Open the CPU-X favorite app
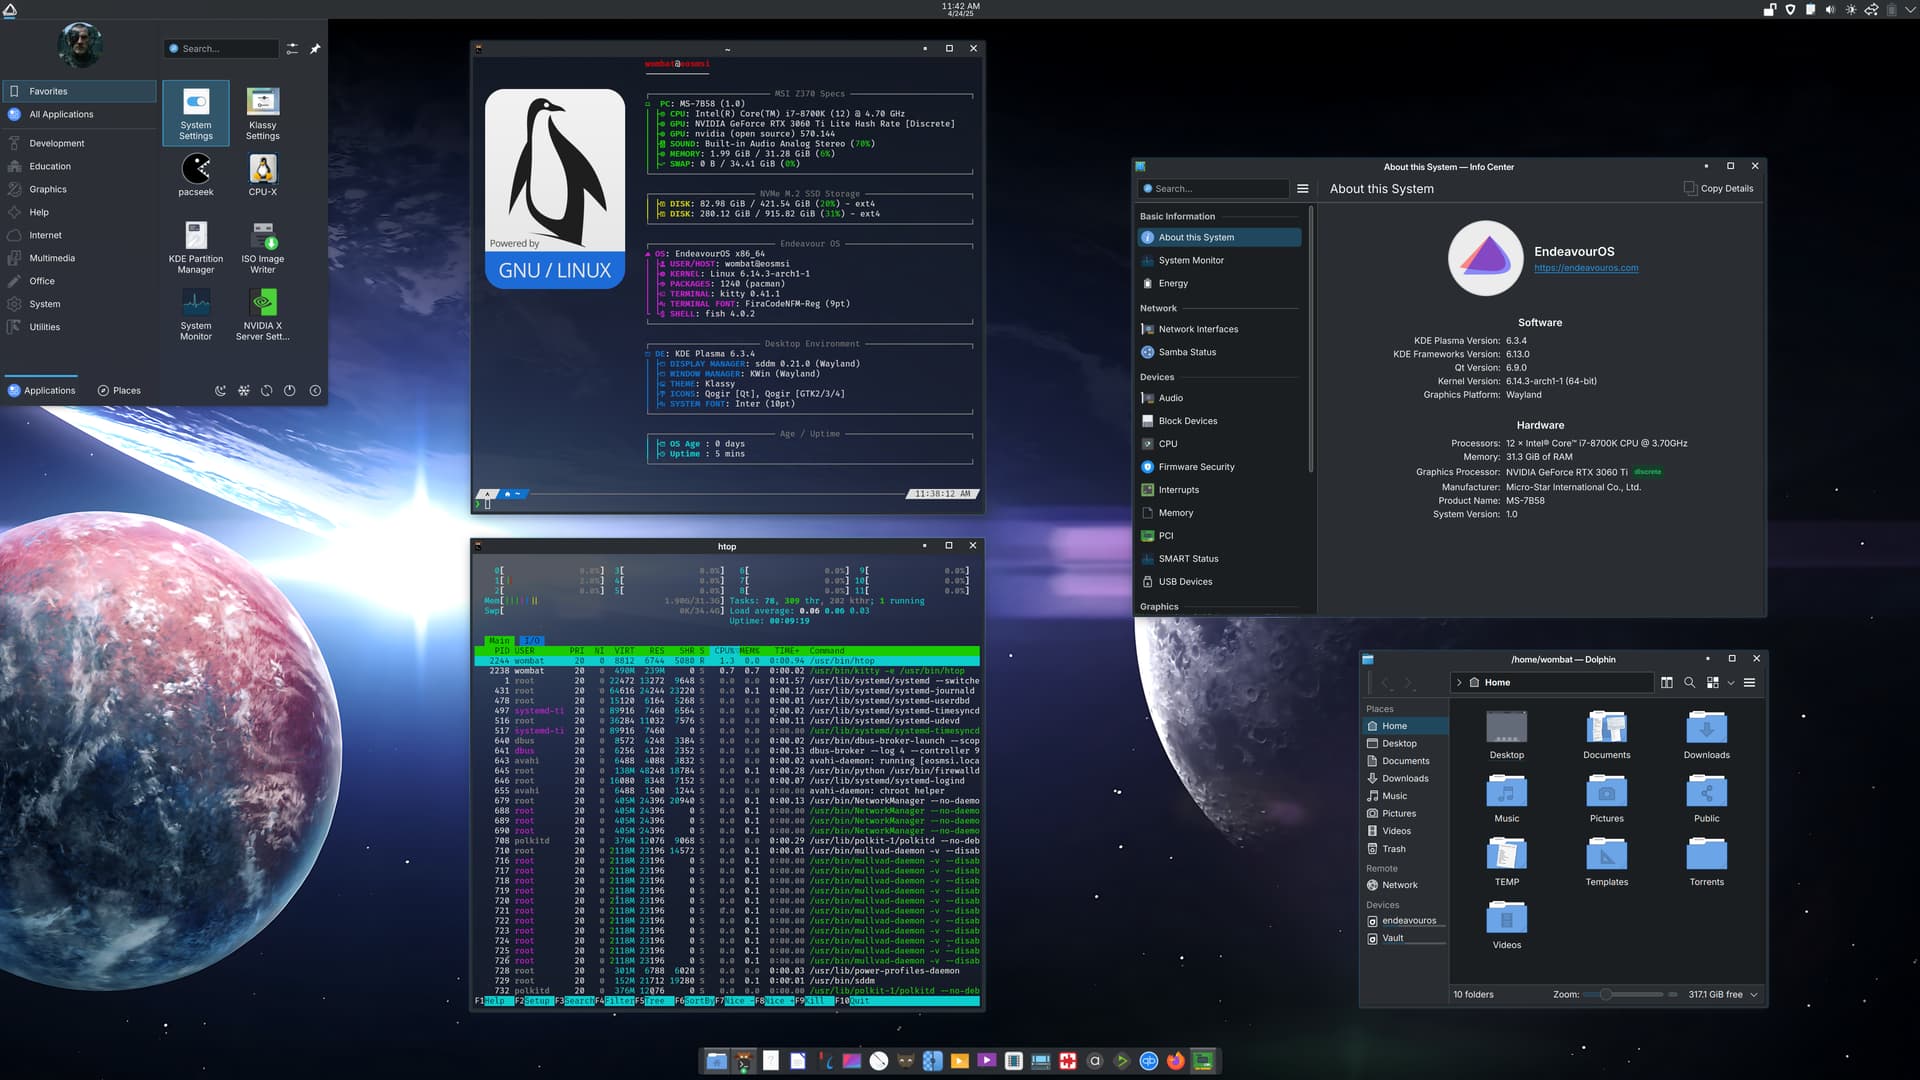This screenshot has height=1080, width=1920. click(x=263, y=175)
